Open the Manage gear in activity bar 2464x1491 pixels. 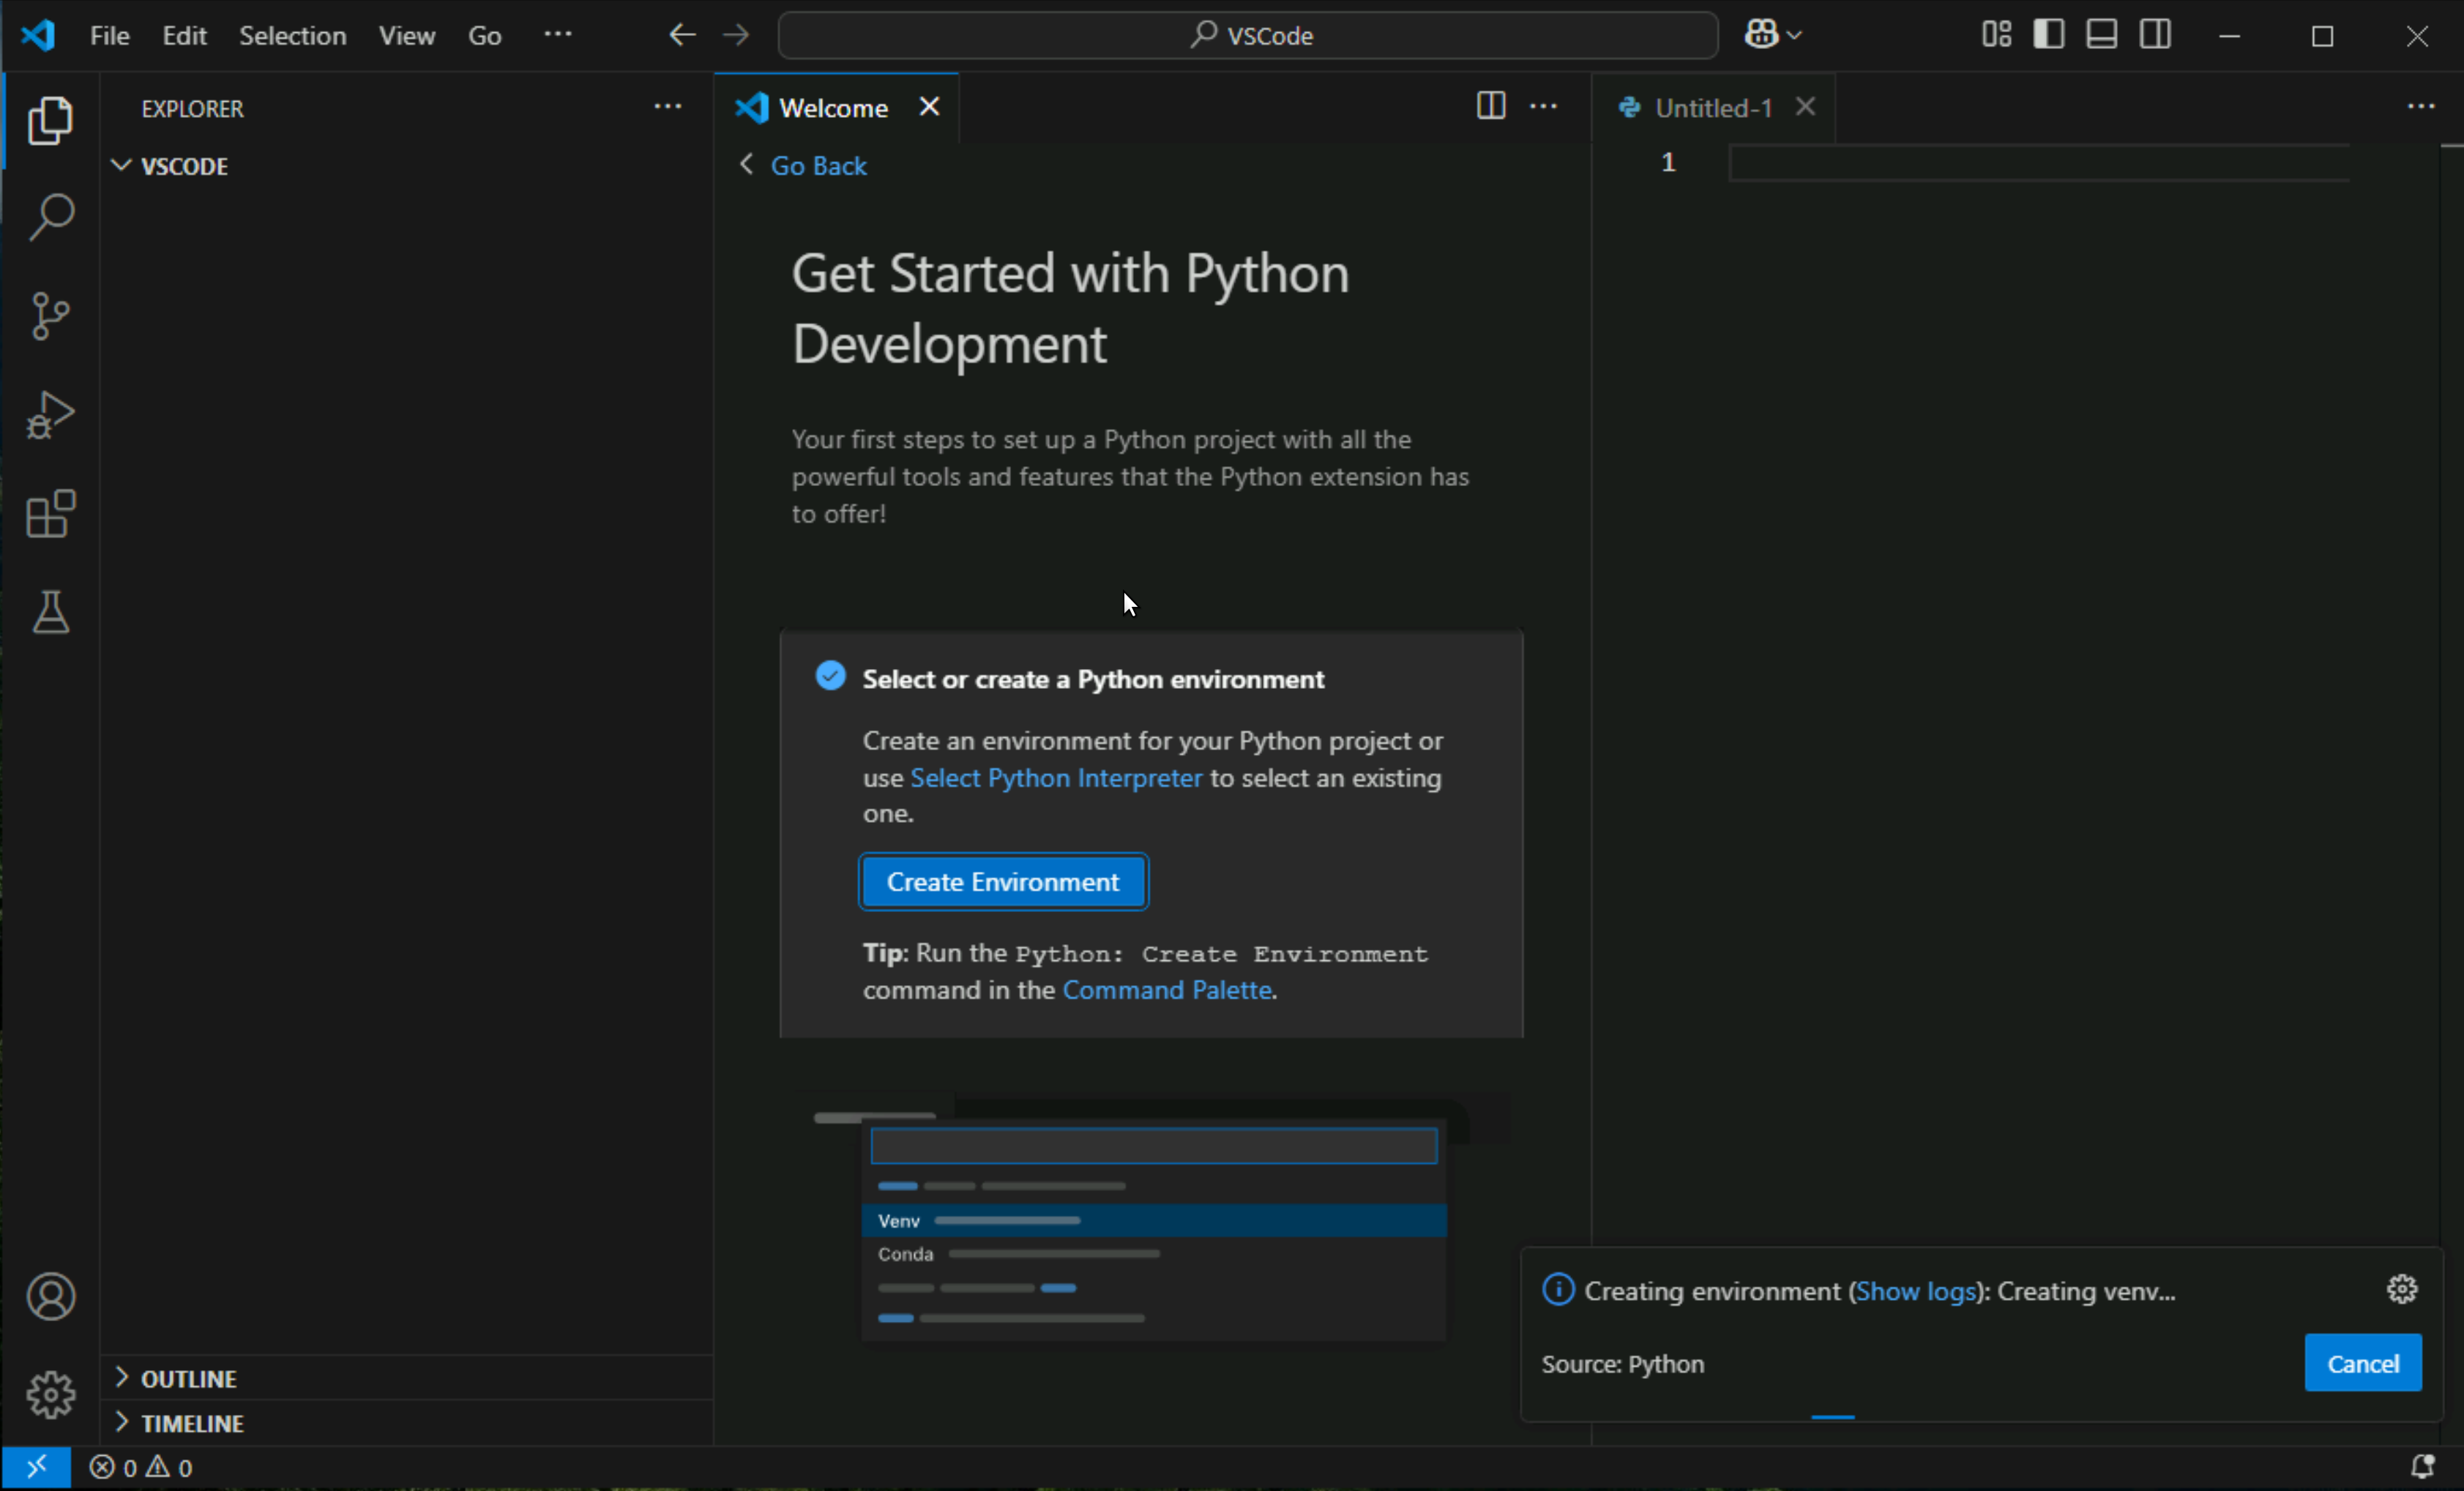point(51,1394)
